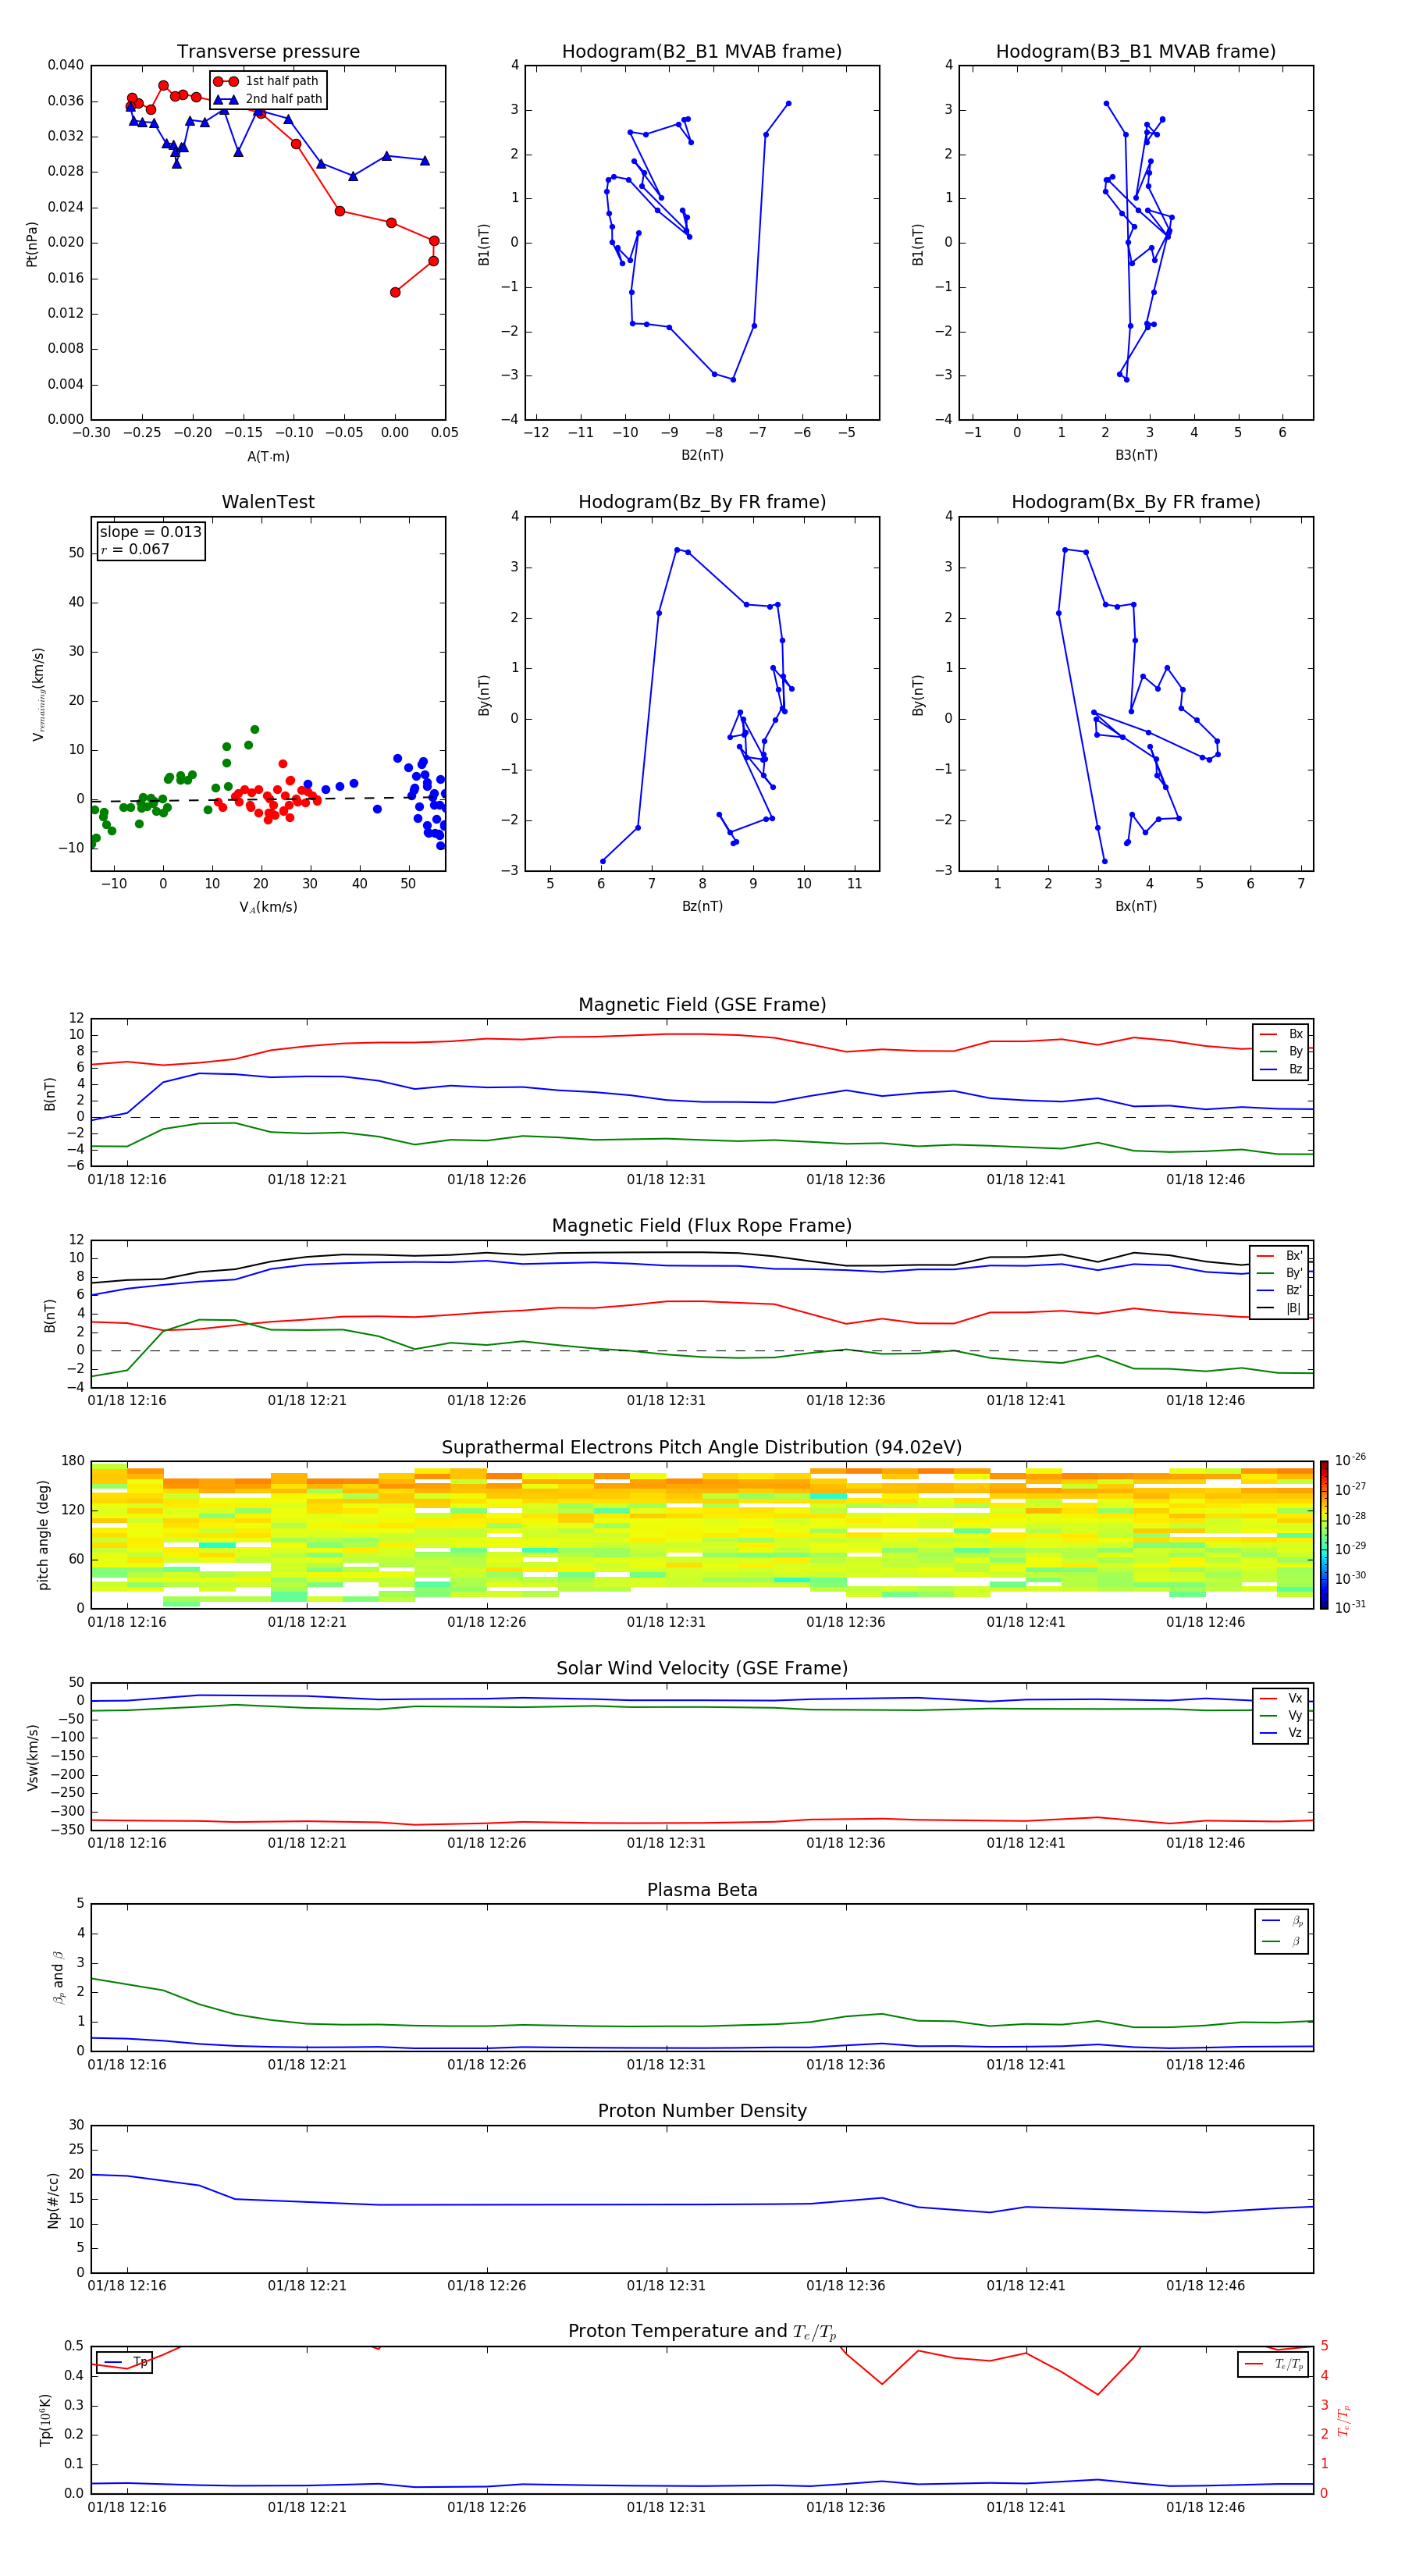Click the 'slope = 0.013' annotation

tap(151, 532)
